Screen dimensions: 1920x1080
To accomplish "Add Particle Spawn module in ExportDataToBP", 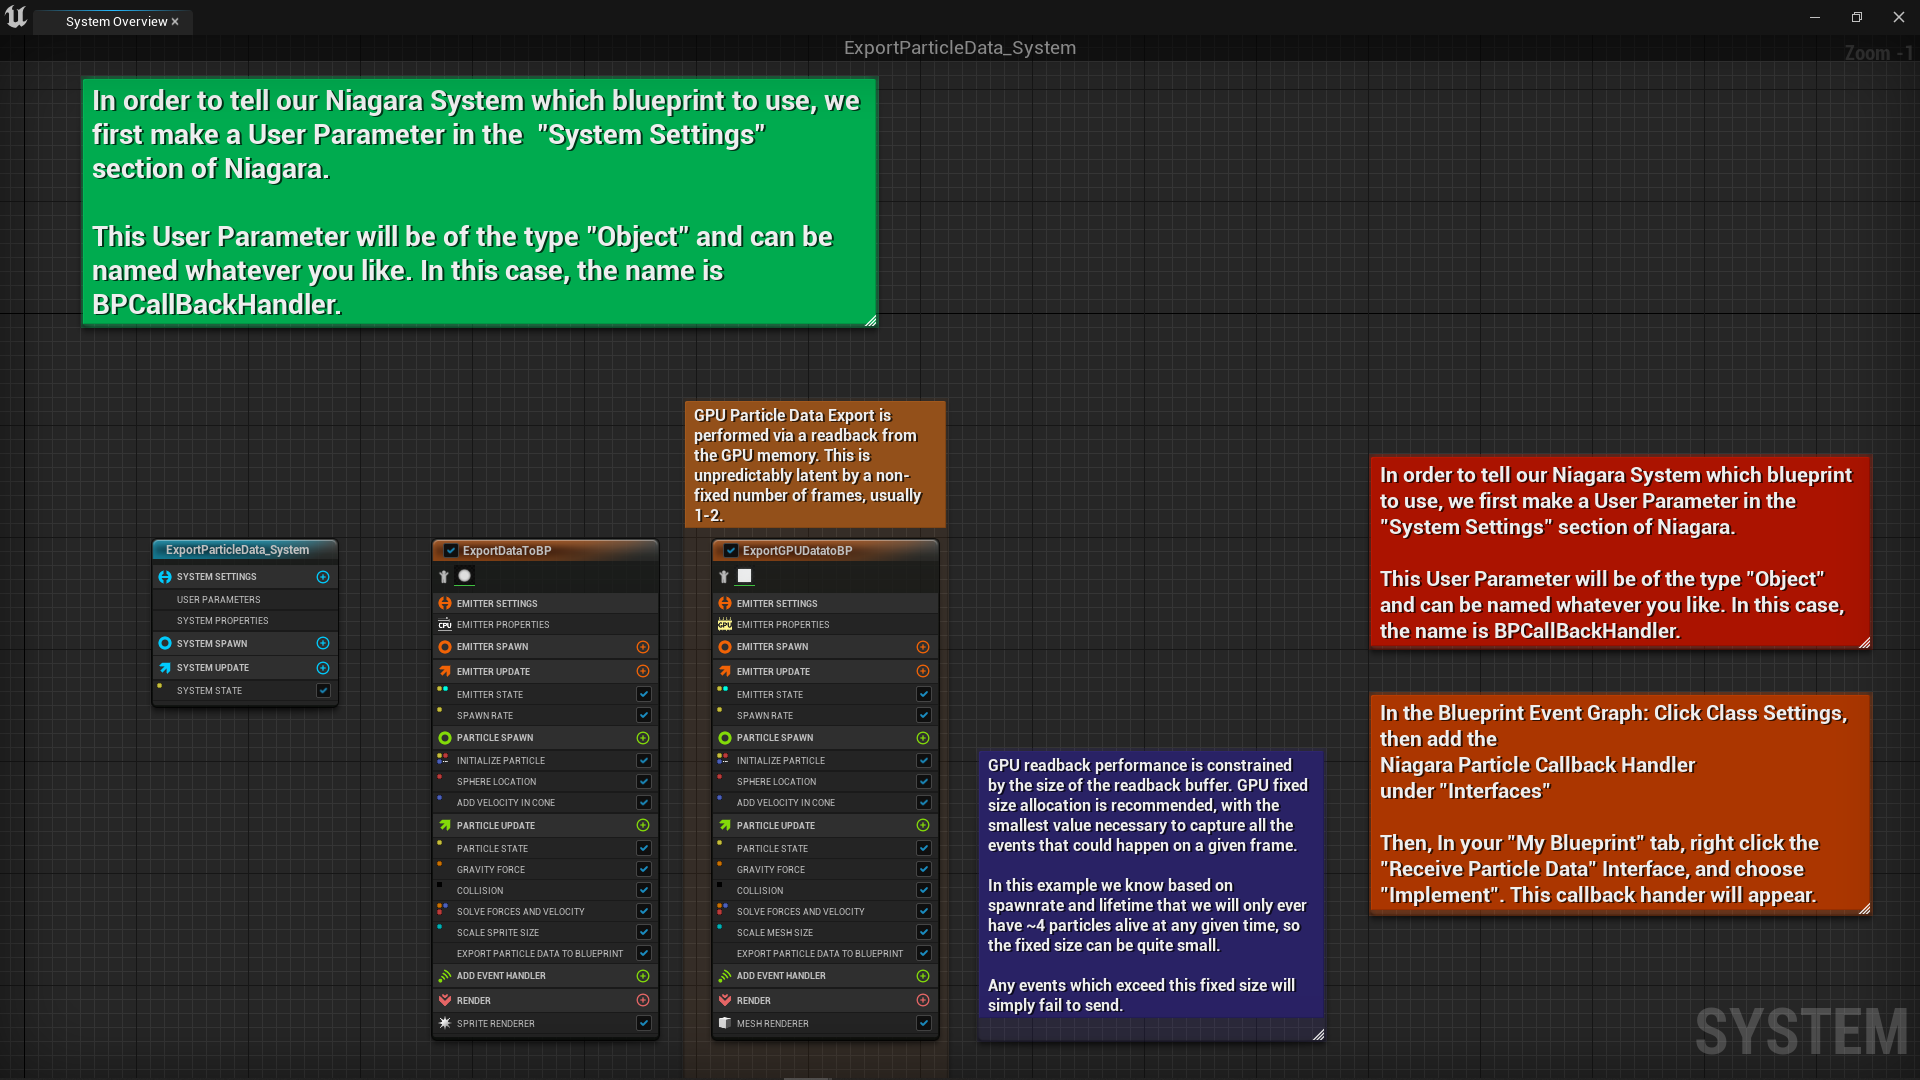I will 643,738.
